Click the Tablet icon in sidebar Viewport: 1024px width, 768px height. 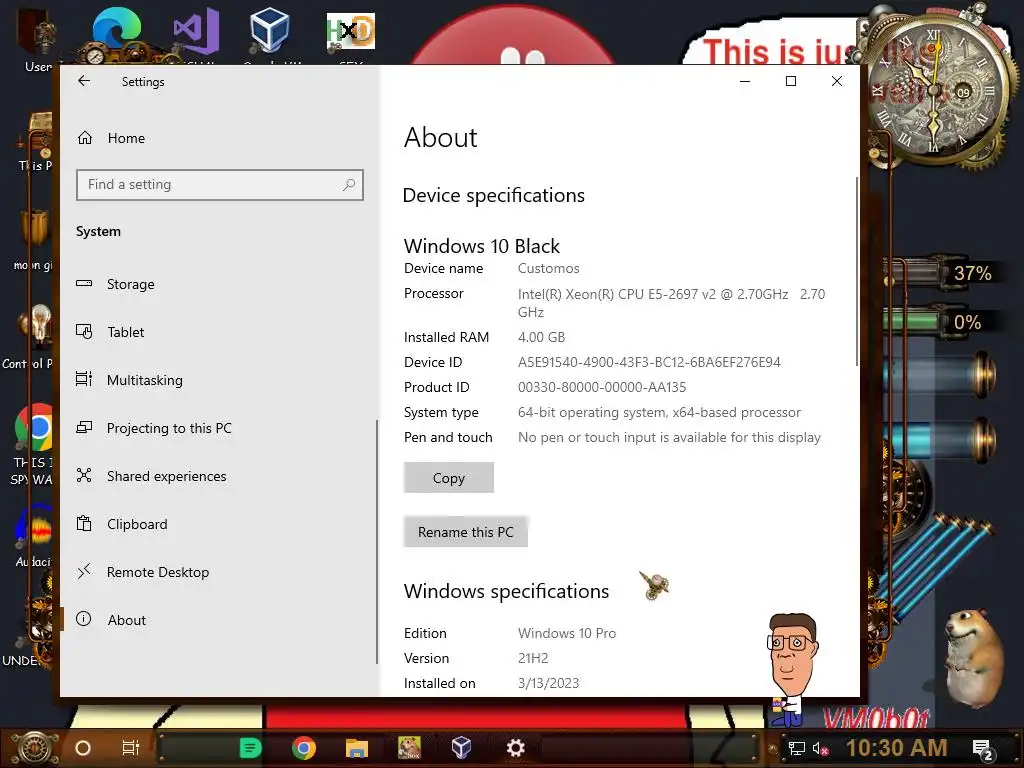[84, 332]
